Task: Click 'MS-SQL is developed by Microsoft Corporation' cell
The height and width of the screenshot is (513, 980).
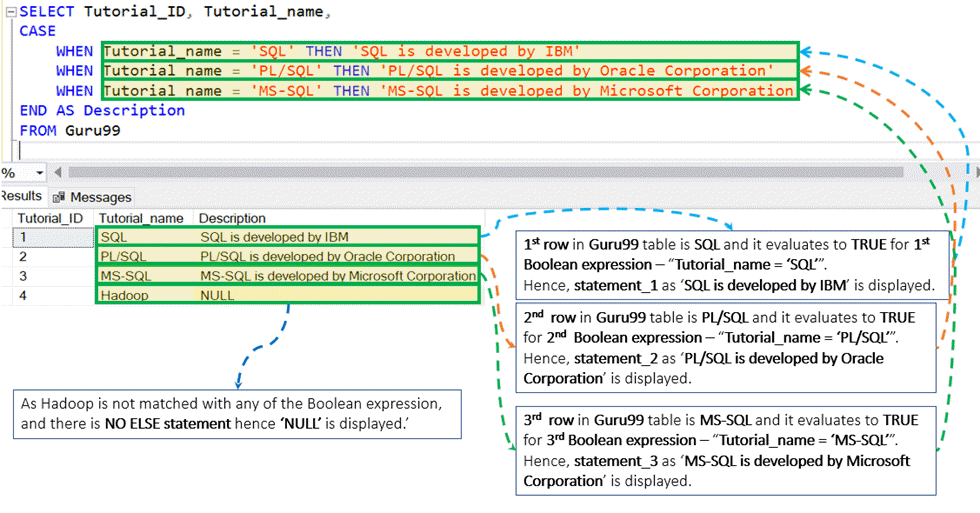Action: point(337,276)
